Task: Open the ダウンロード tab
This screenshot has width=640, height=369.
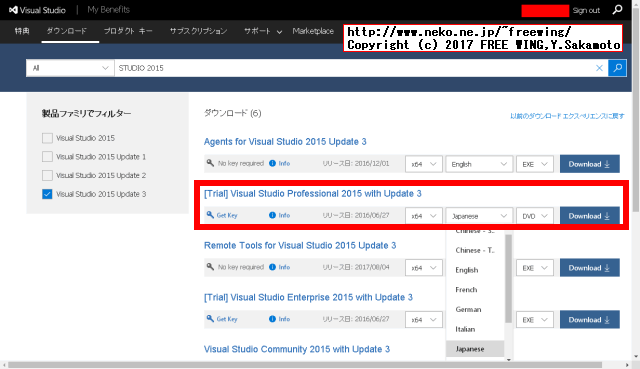Action: 67,31
